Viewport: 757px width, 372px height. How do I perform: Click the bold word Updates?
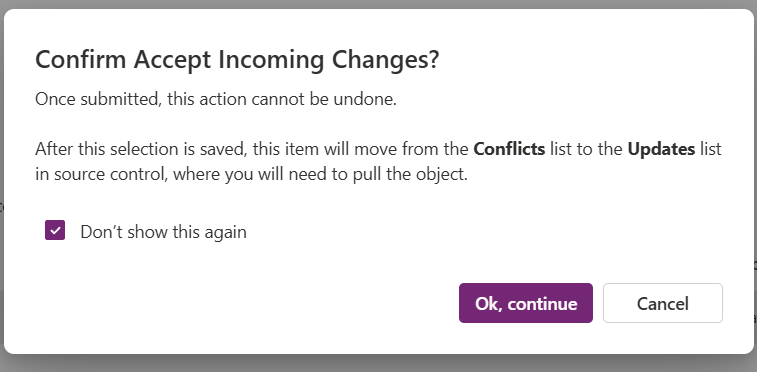[661, 149]
